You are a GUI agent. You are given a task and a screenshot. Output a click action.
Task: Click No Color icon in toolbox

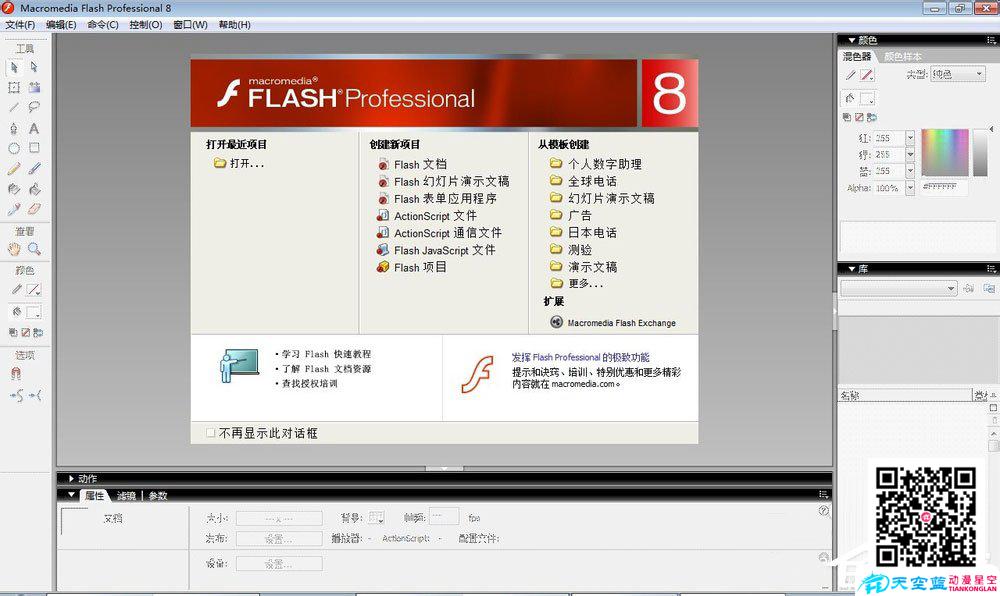click(x=26, y=333)
